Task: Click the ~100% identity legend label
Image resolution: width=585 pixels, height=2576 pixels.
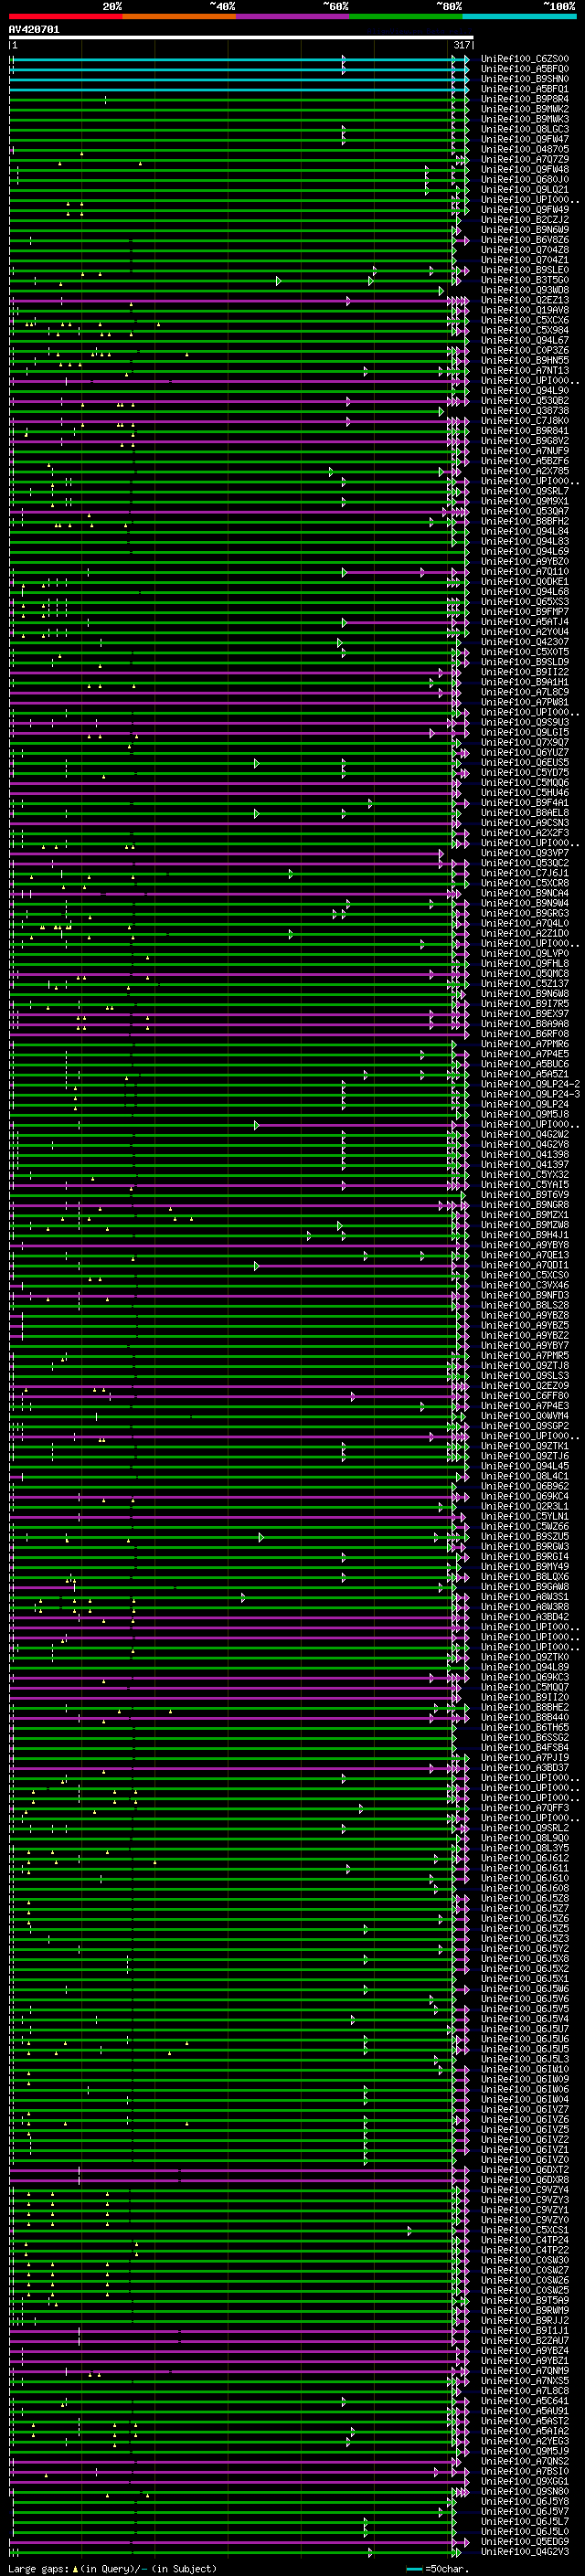Action: click(559, 6)
